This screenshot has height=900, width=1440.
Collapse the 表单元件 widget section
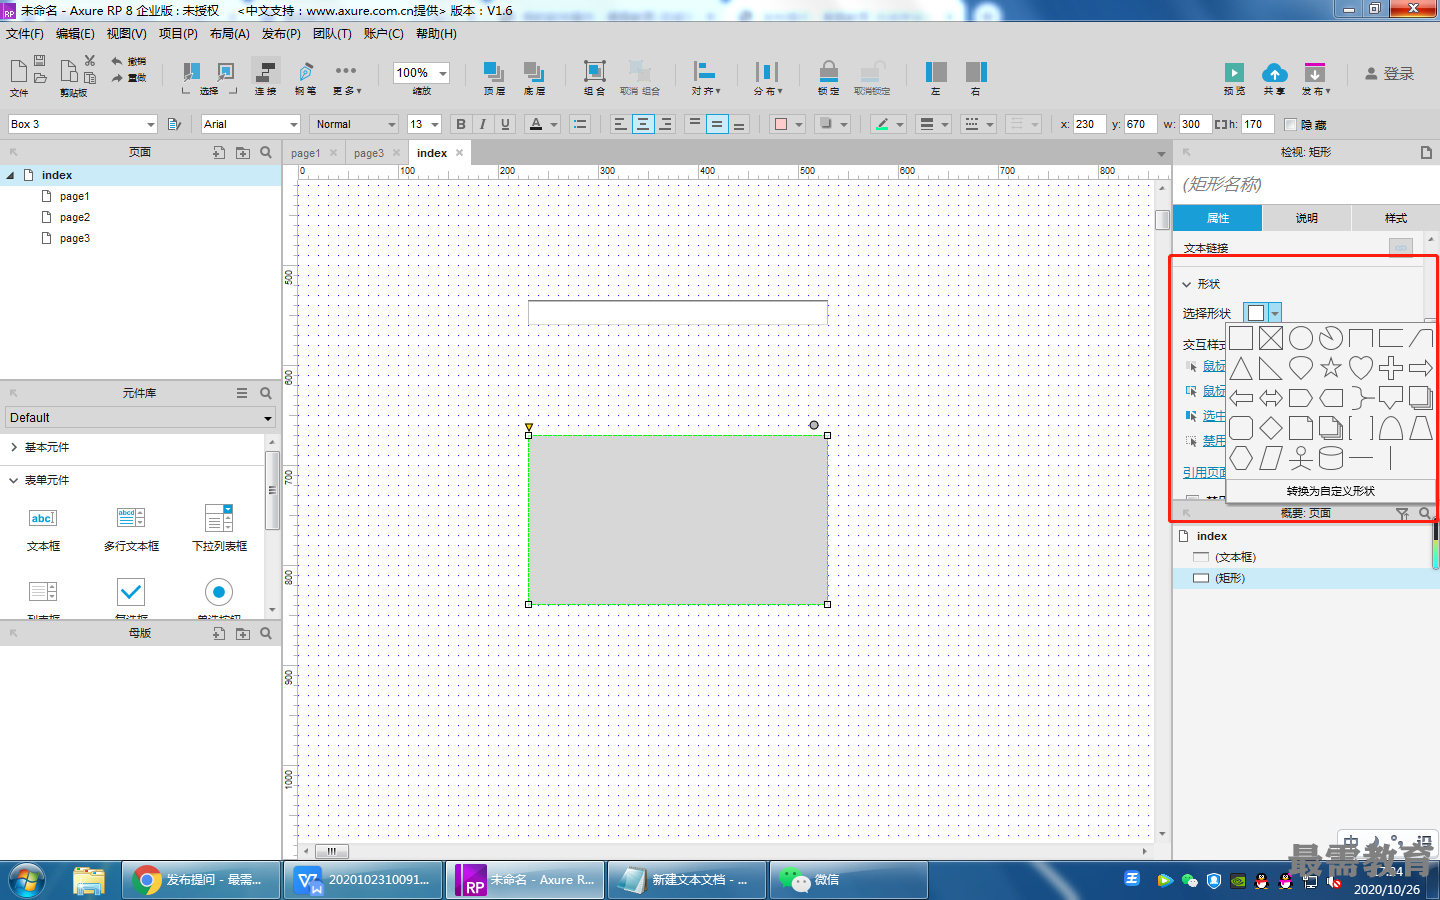(x=14, y=480)
